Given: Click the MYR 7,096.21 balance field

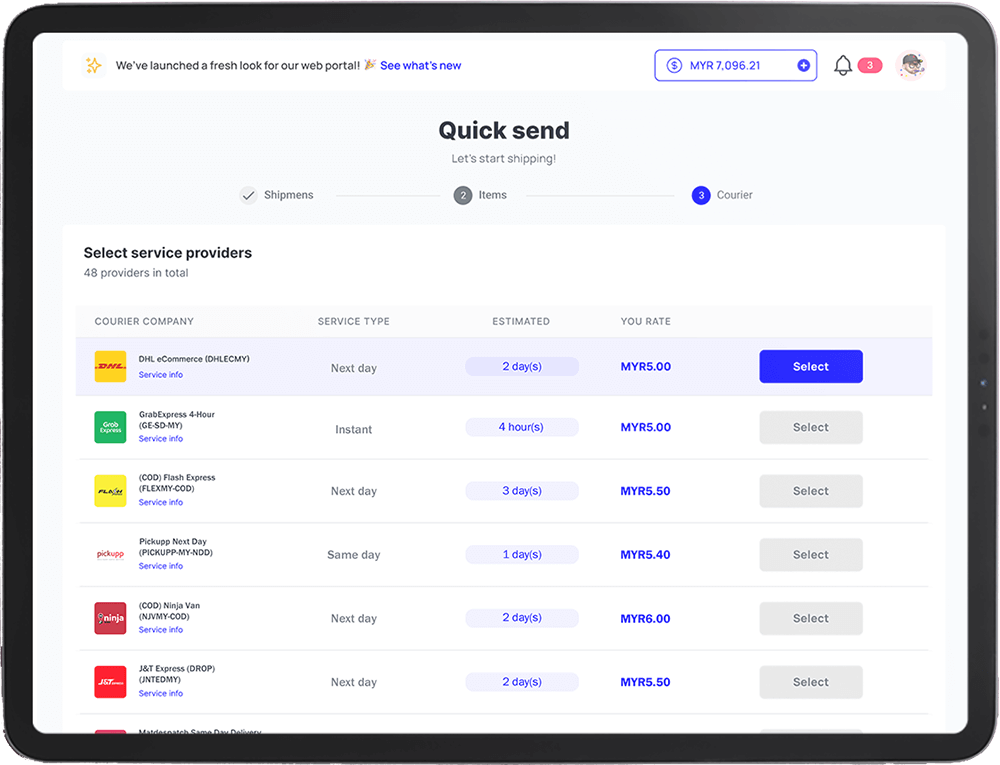Looking at the screenshot, I should pyautogui.click(x=725, y=66).
